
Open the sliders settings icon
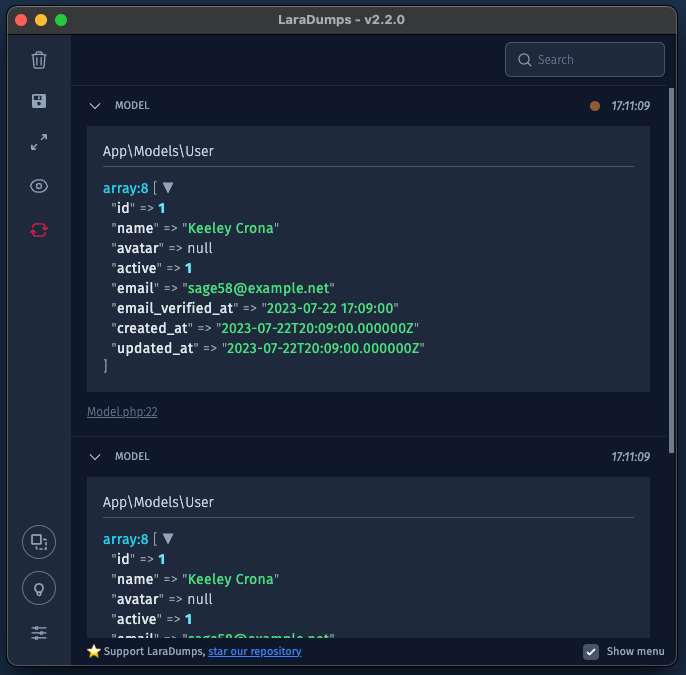pyautogui.click(x=39, y=633)
